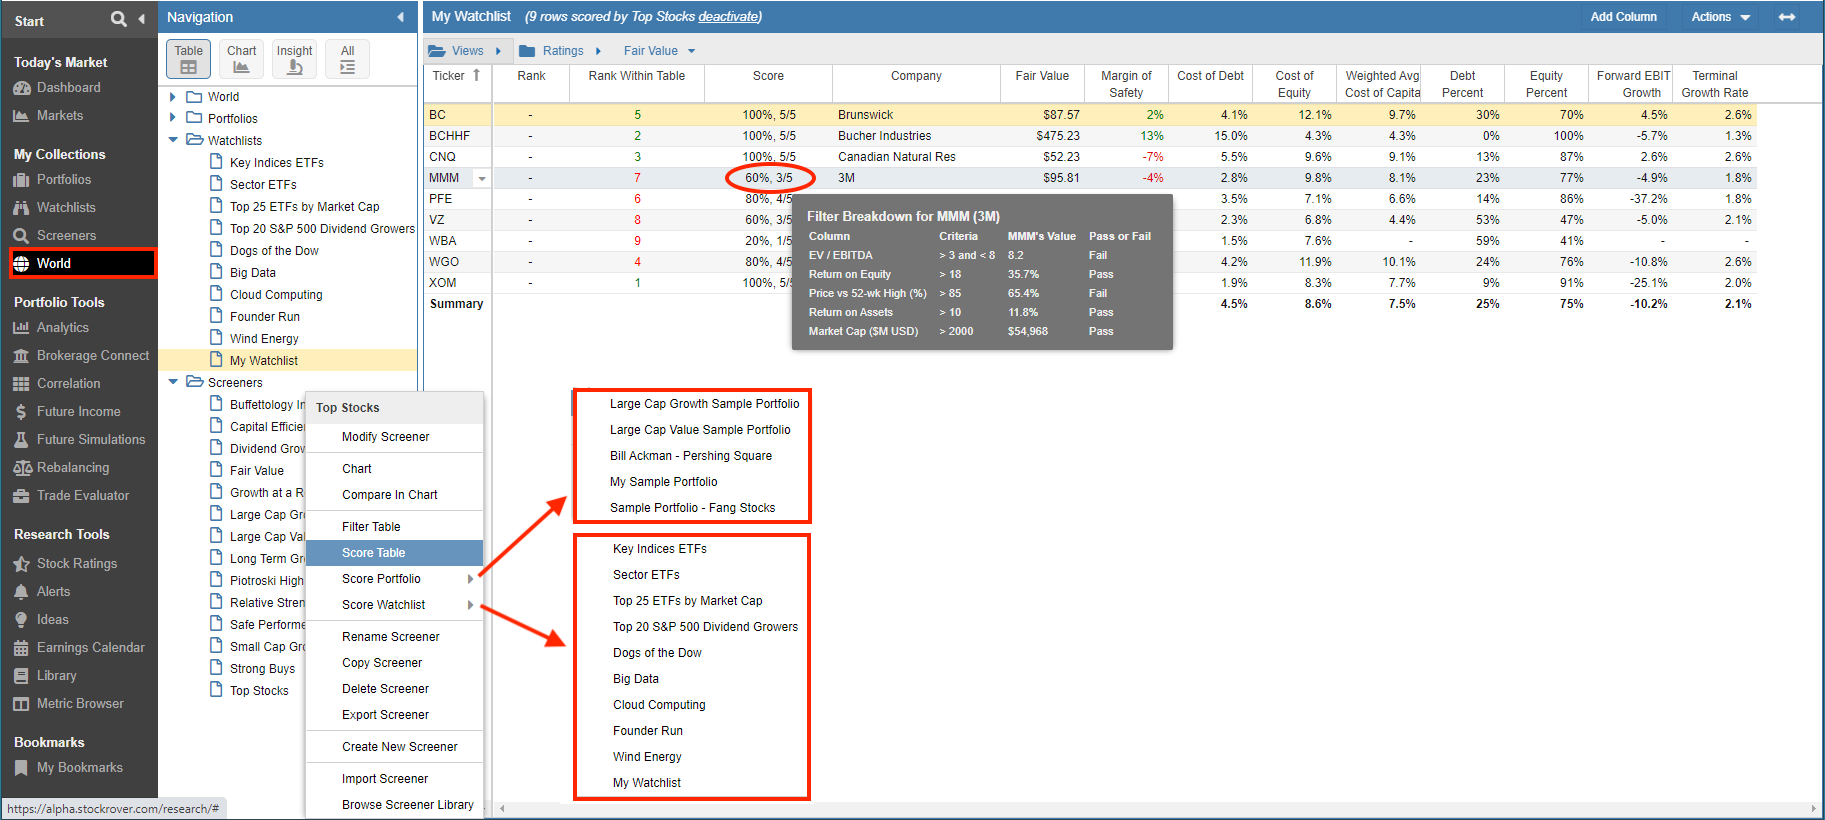Choose Export Screener menu item
This screenshot has width=1825, height=820.
pyautogui.click(x=394, y=715)
